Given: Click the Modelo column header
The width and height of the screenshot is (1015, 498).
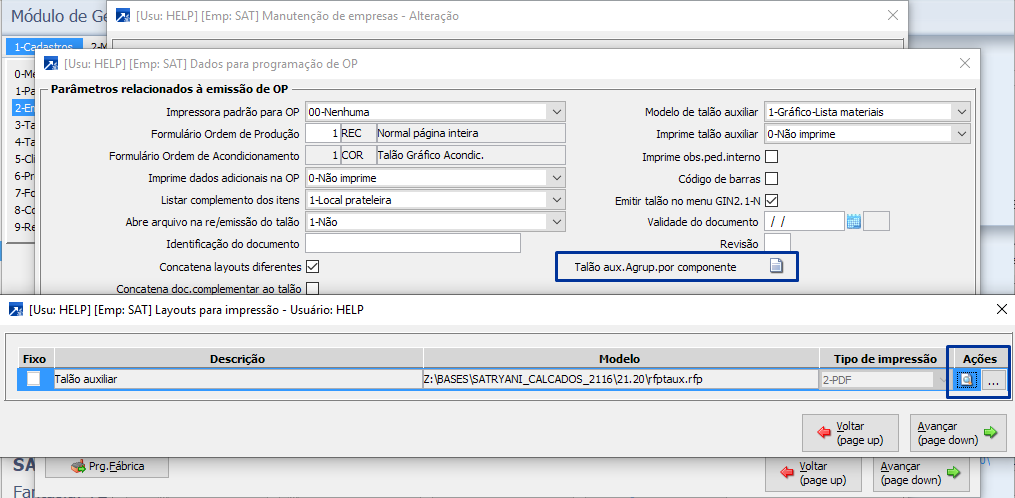Looking at the screenshot, I should (620, 359).
